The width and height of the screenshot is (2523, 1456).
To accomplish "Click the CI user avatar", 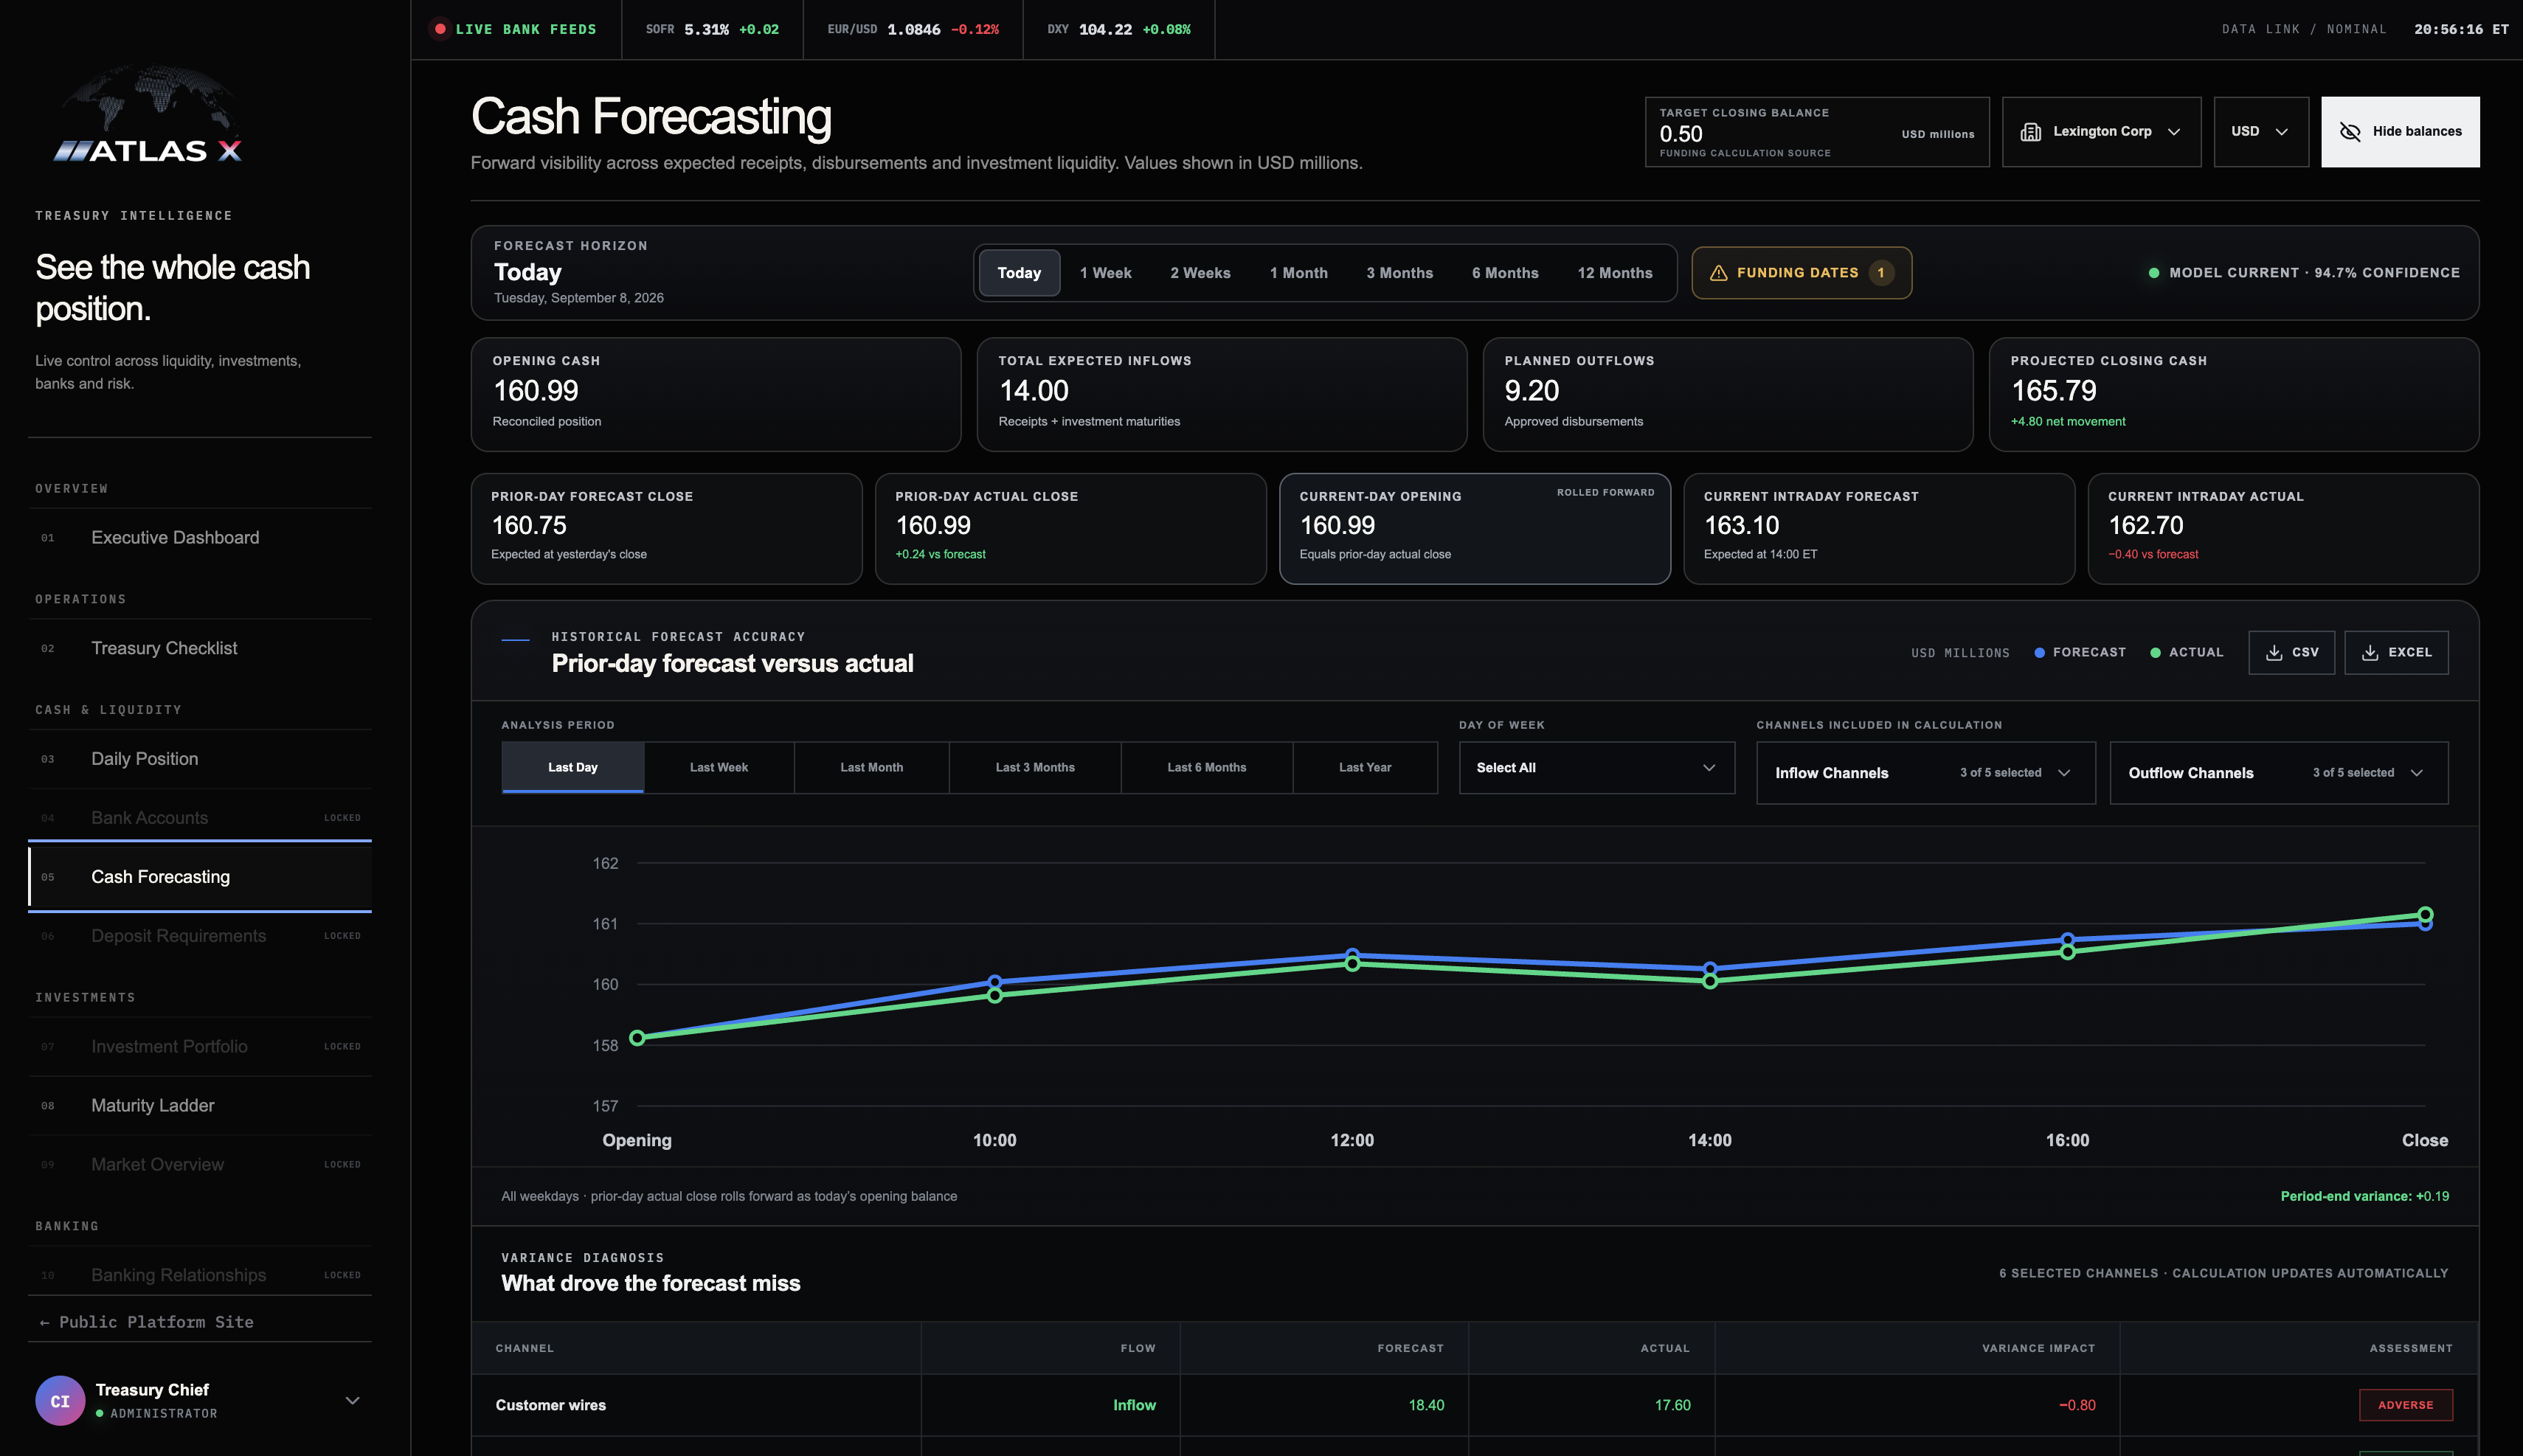I will (60, 1400).
